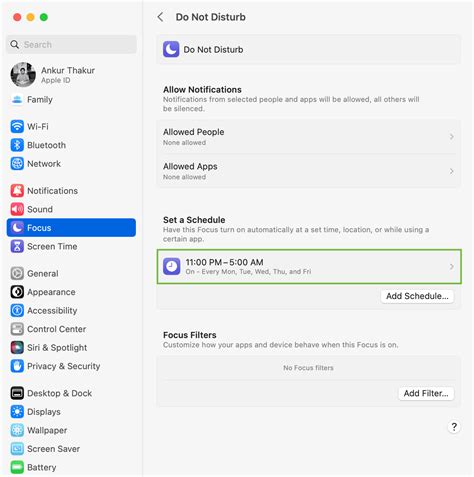Click the Focus moon icon in sidebar
The image size is (474, 477).
coord(17,228)
